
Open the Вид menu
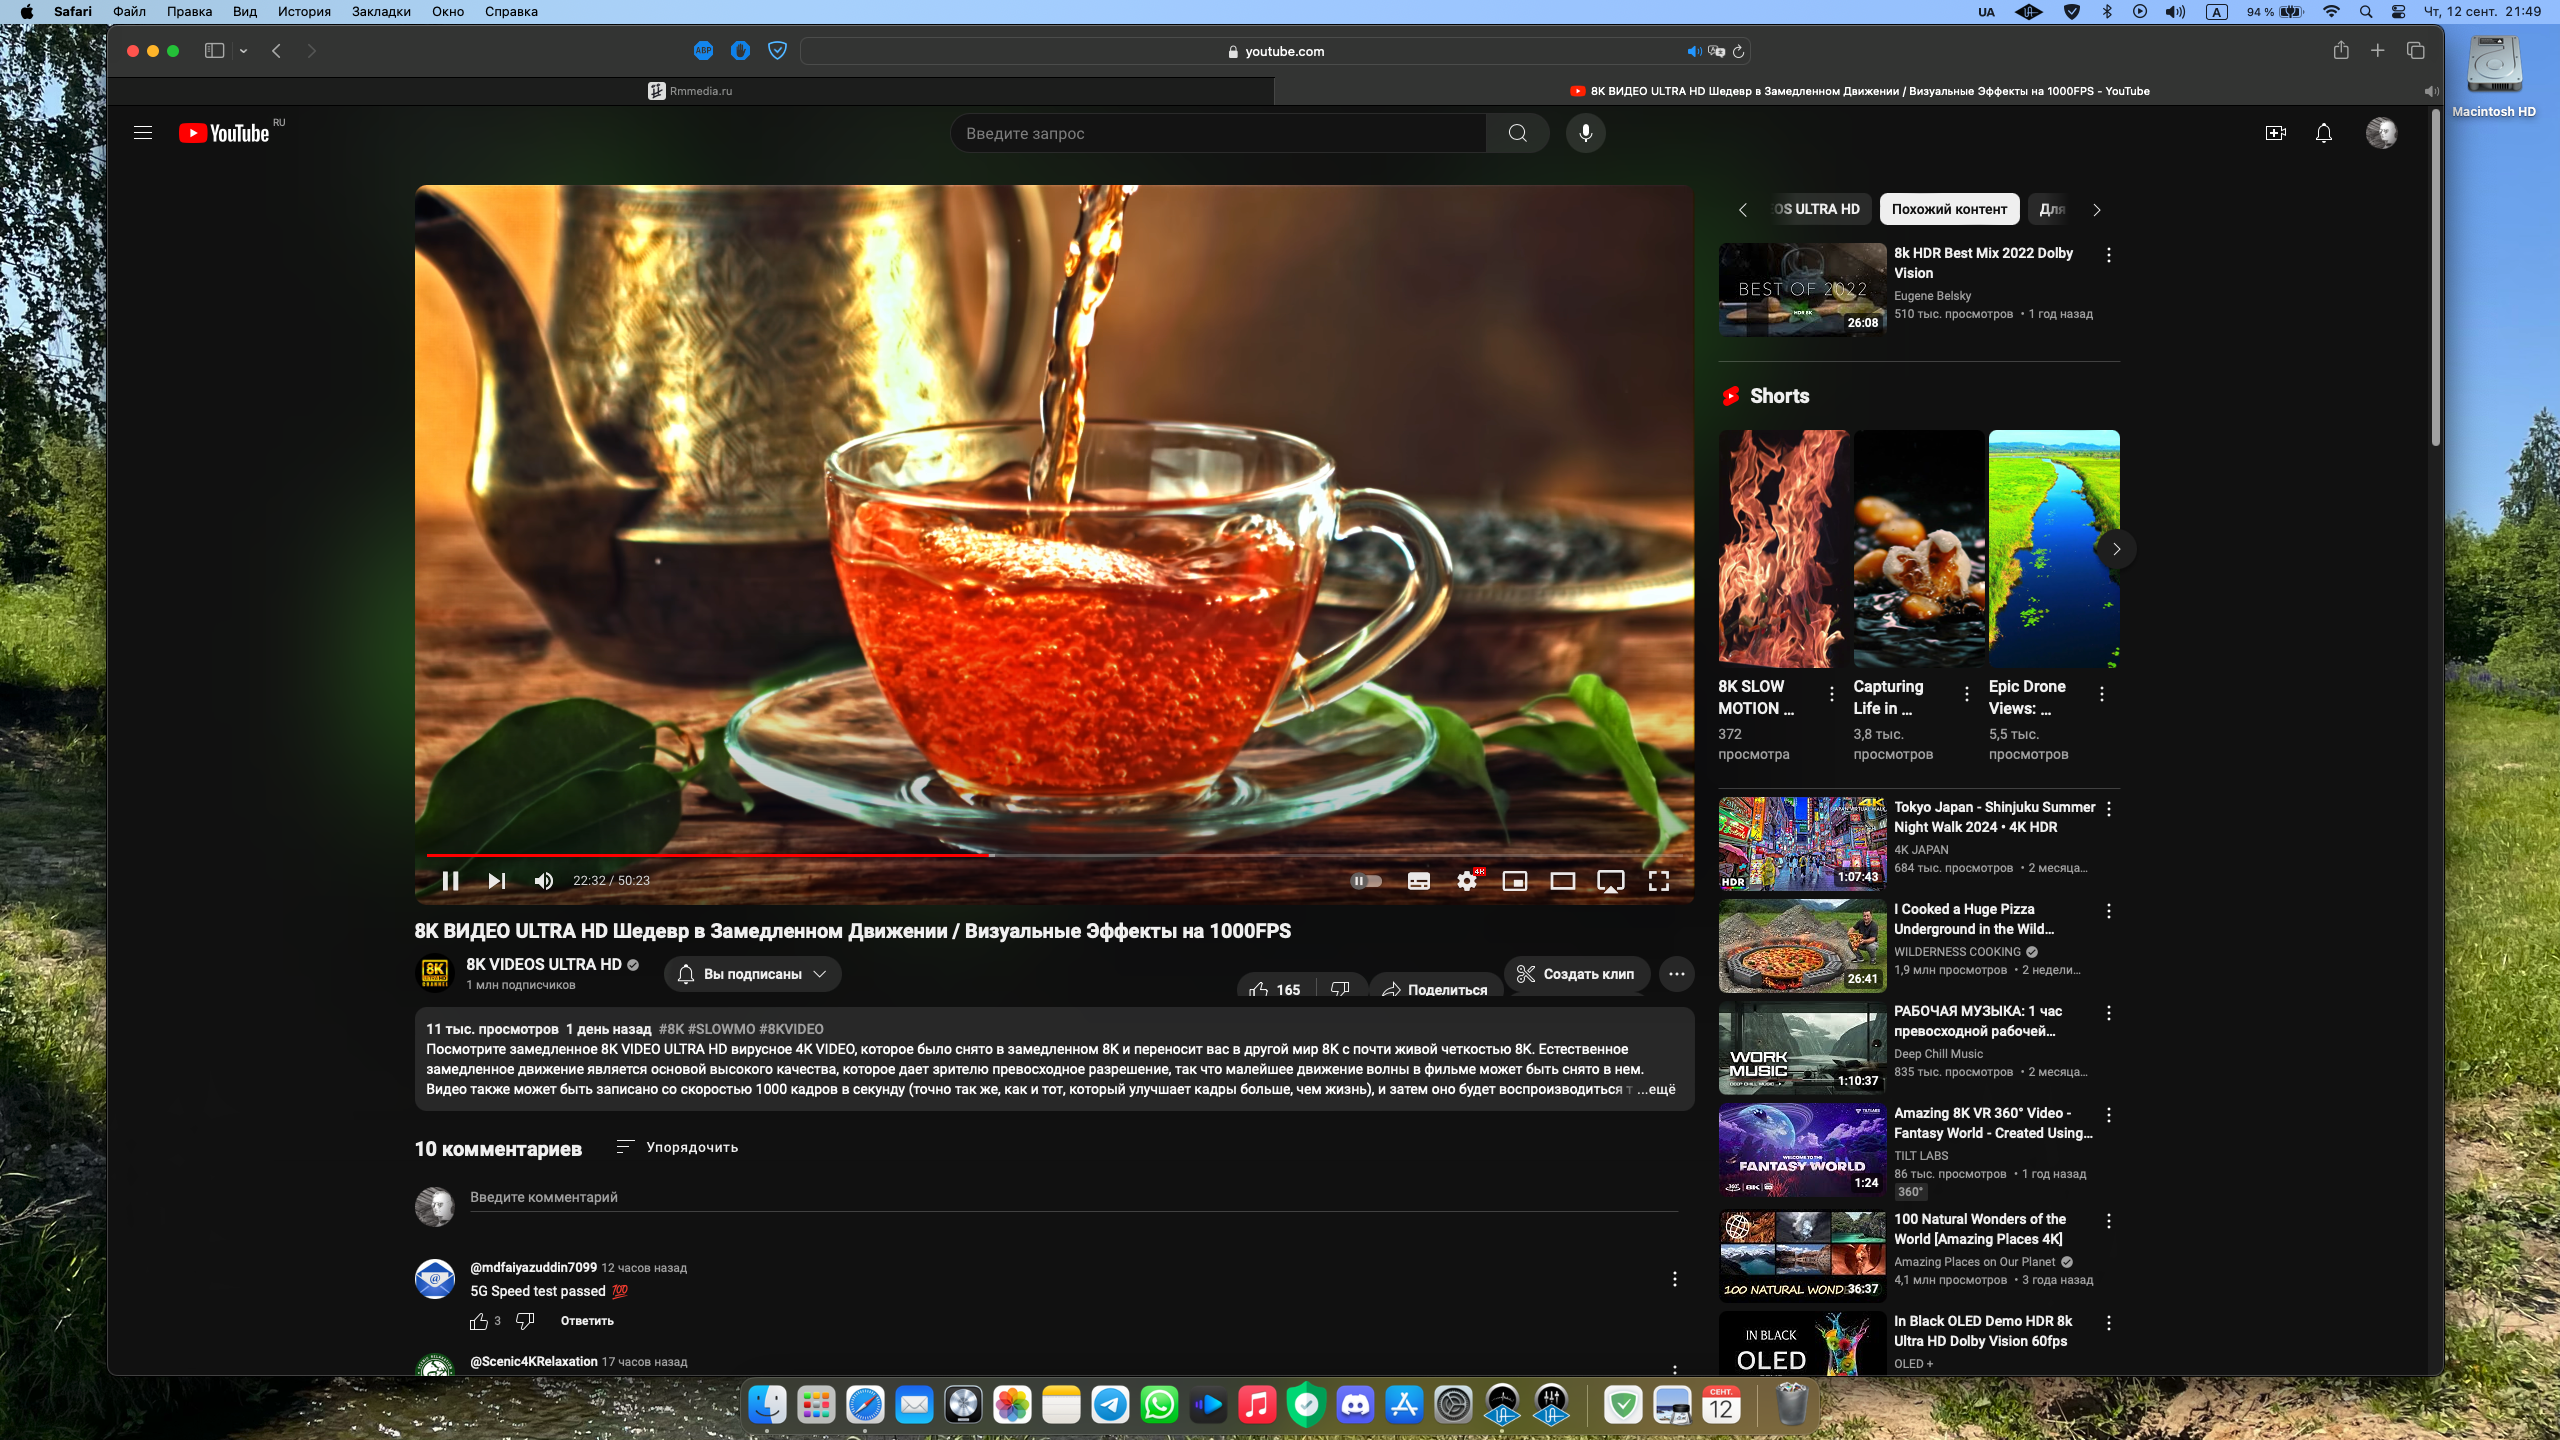(x=245, y=12)
